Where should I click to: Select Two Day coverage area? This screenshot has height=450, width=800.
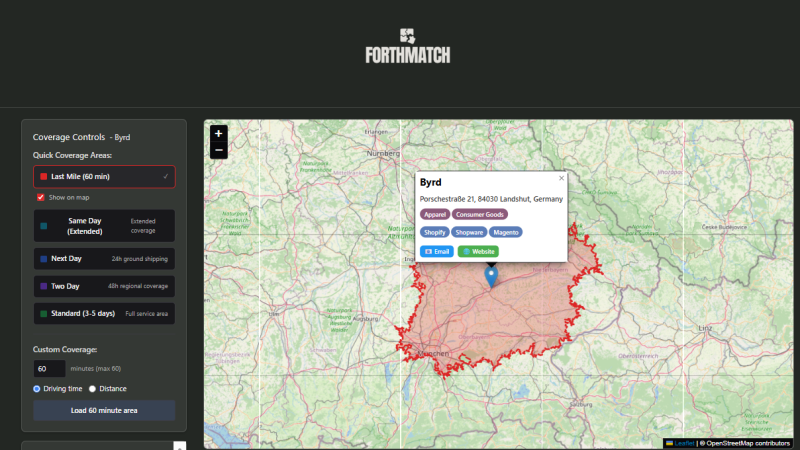(104, 286)
